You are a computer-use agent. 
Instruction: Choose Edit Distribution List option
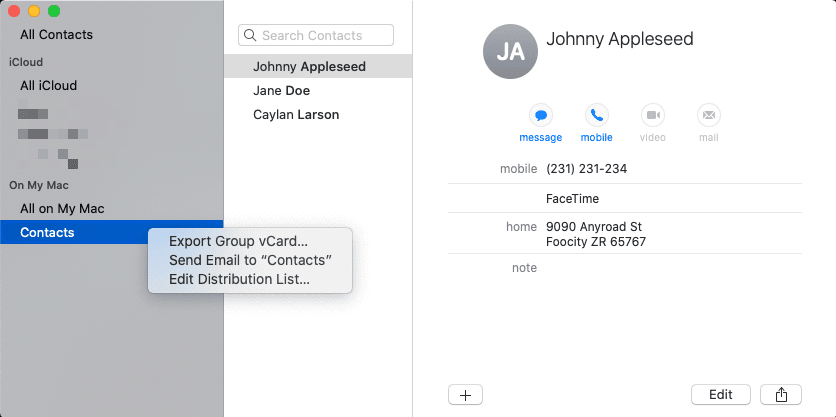[x=239, y=279]
